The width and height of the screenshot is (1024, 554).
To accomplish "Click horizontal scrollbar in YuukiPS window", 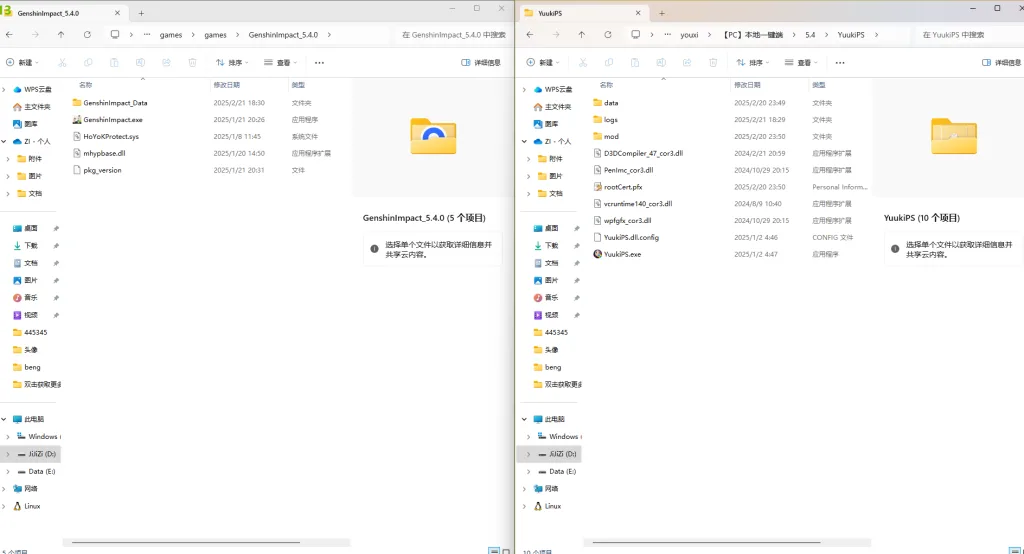I will pos(706,542).
